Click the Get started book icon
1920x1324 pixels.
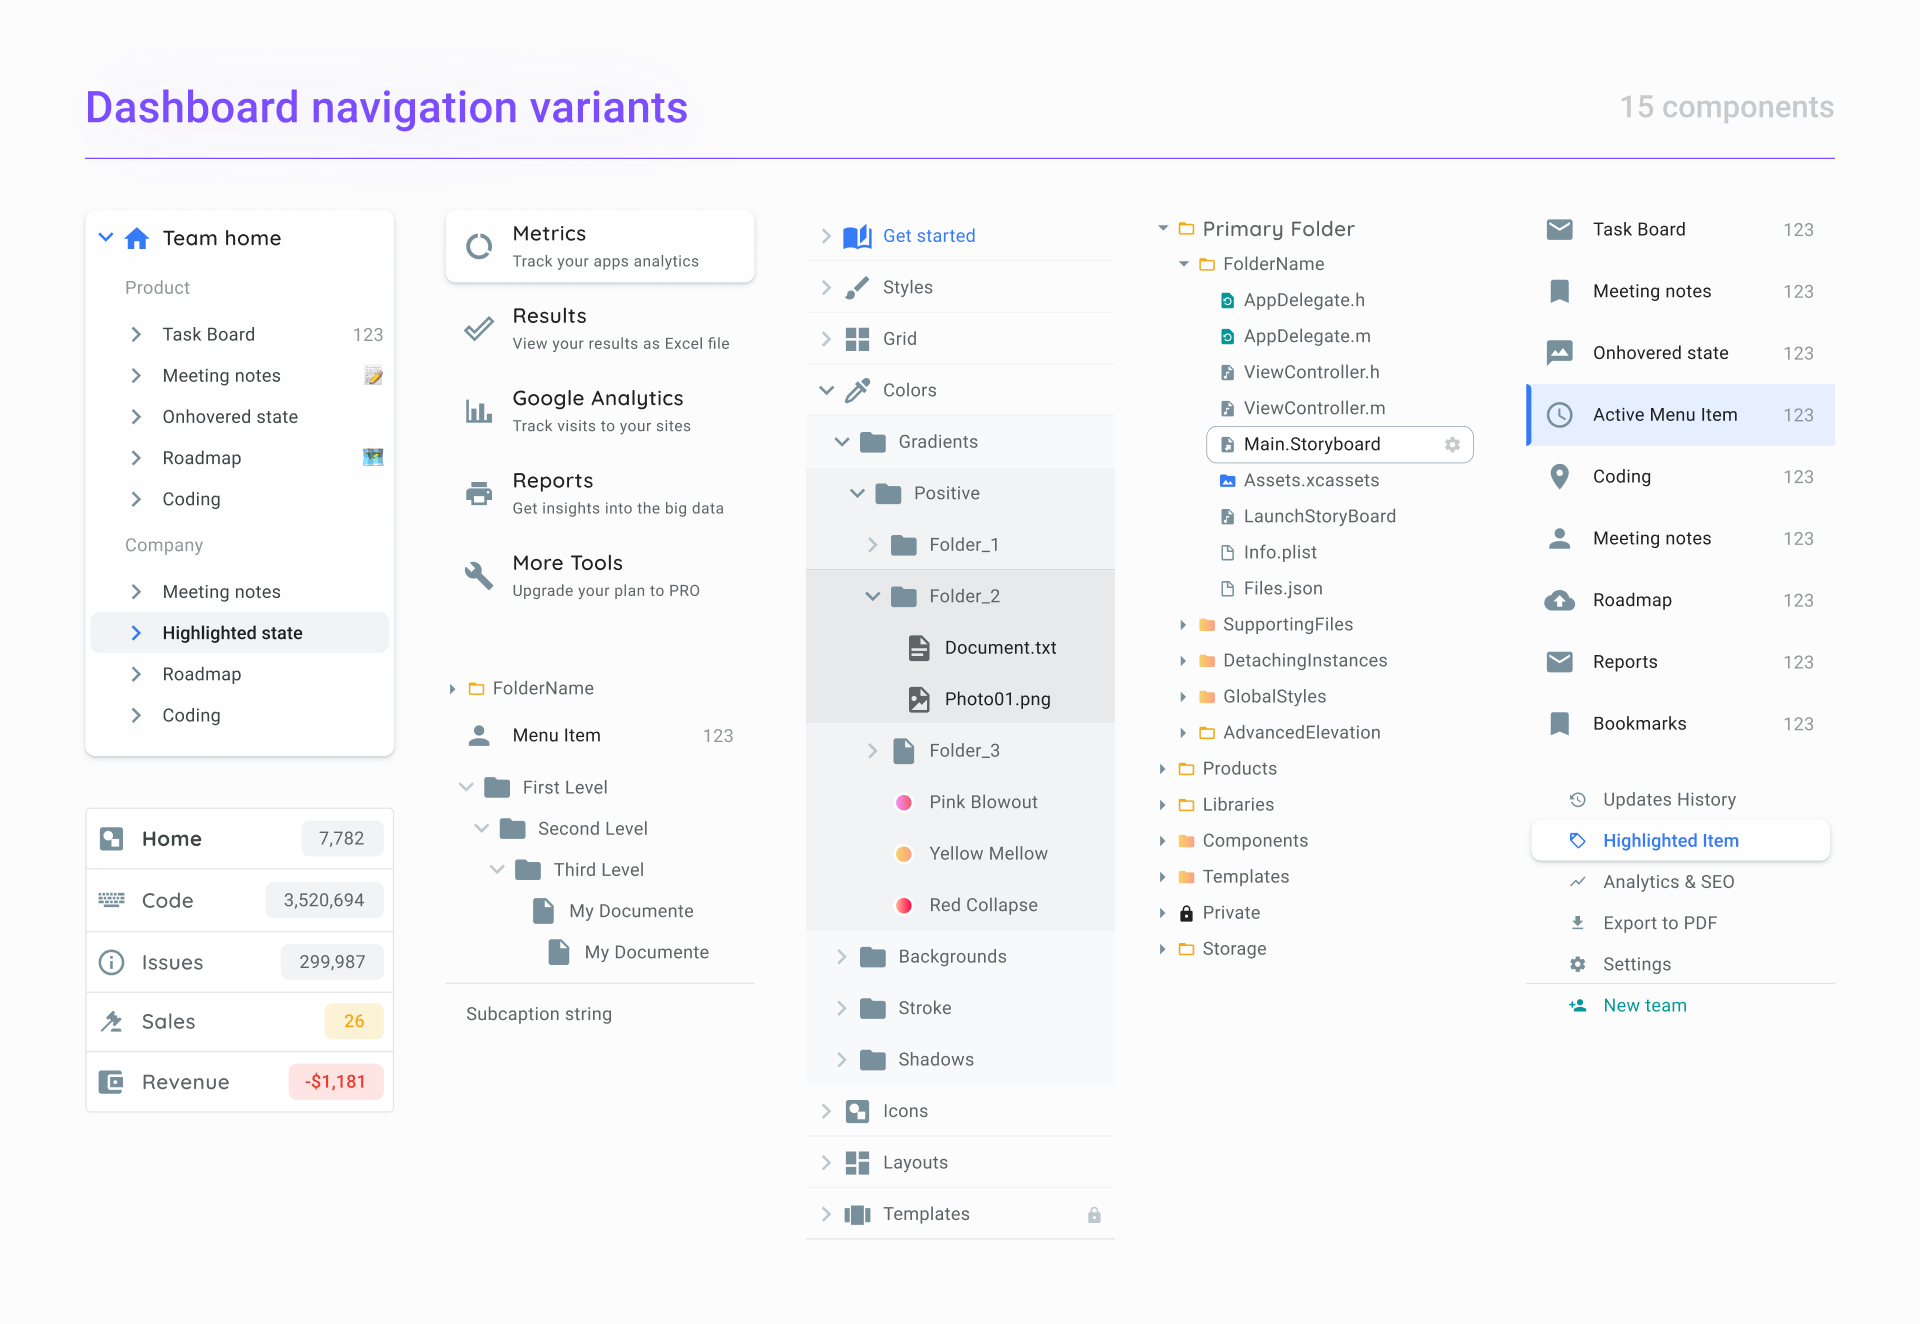click(857, 236)
